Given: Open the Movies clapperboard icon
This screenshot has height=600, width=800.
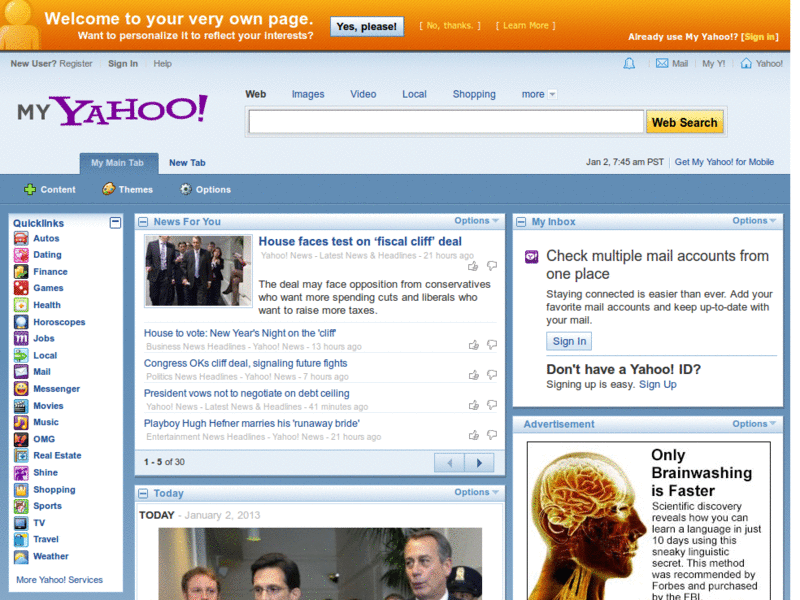Looking at the screenshot, I should 21,406.
